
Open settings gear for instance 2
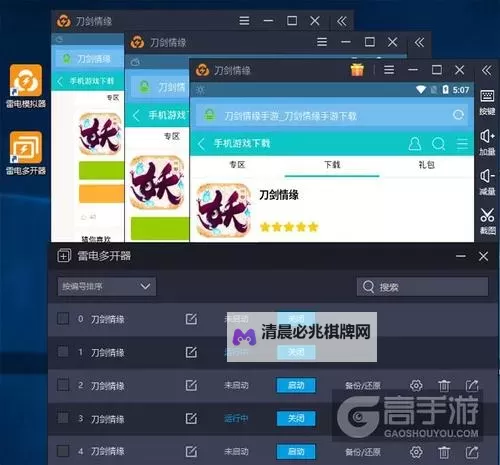416,386
